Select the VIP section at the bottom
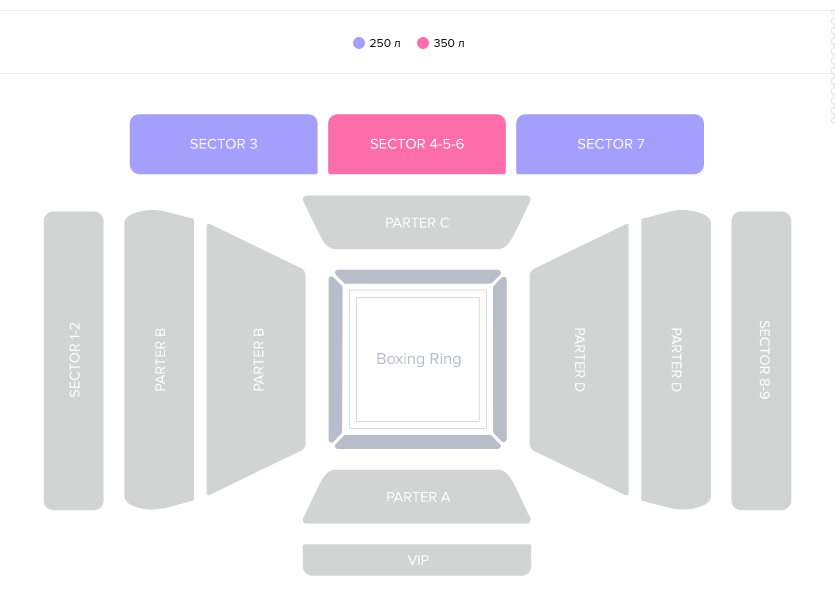835x609 pixels. (x=417, y=560)
